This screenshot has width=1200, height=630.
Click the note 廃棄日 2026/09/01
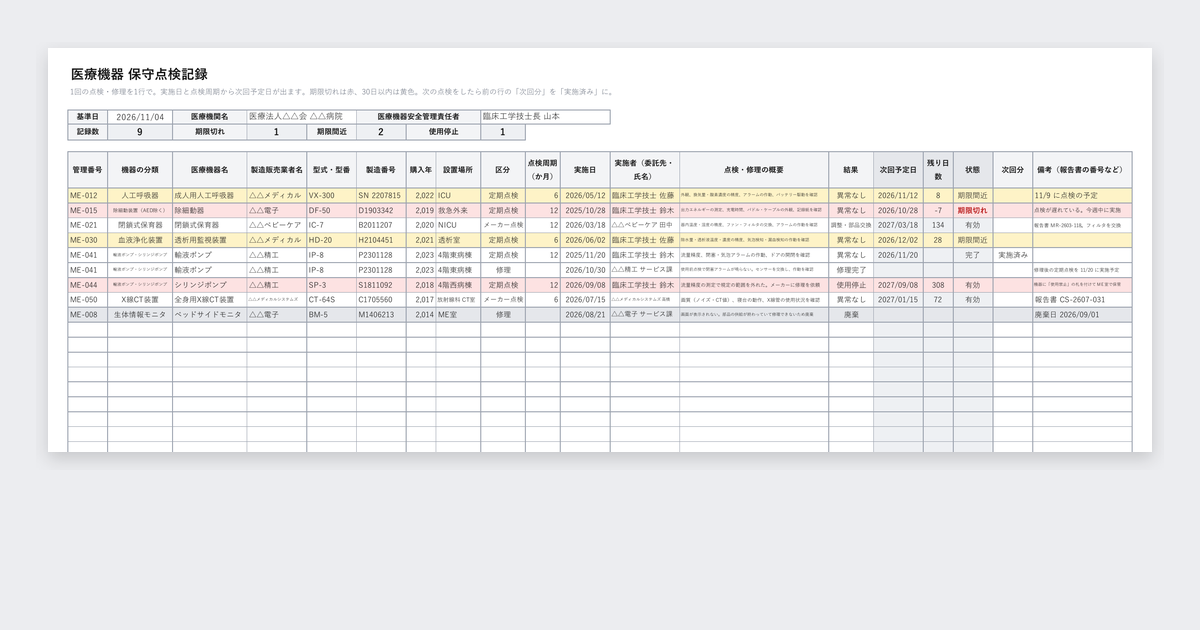(1082, 314)
